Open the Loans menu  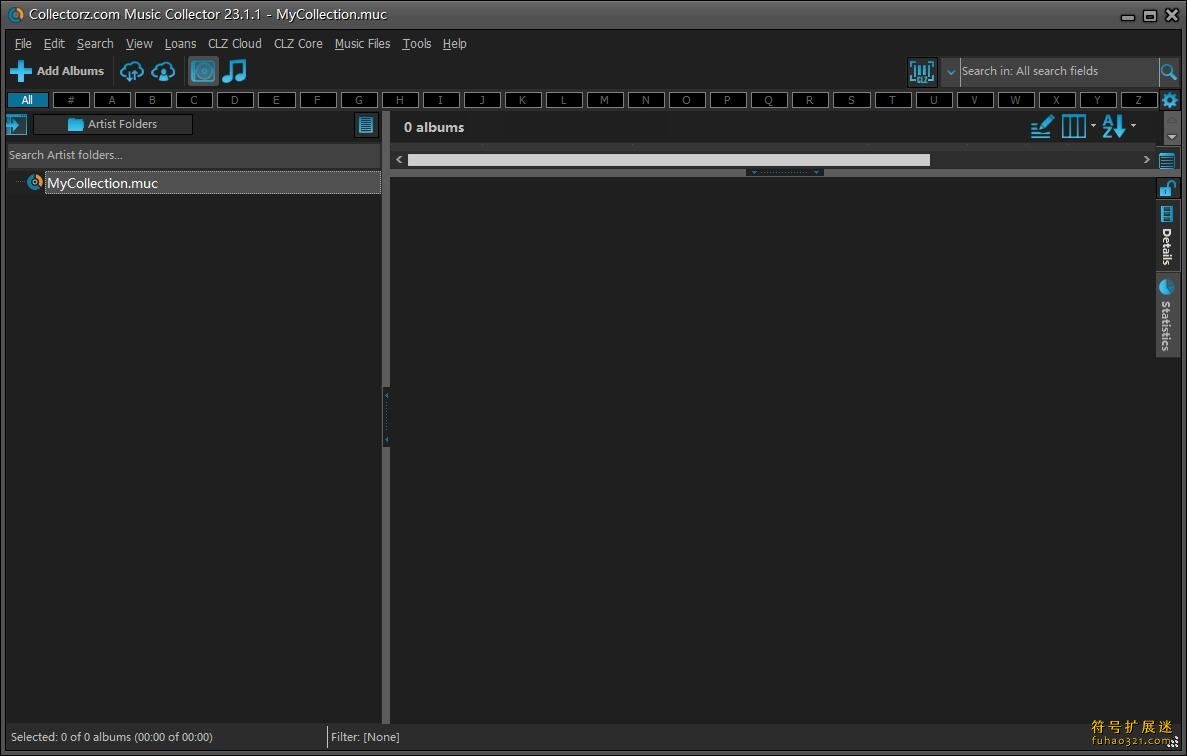coord(180,44)
